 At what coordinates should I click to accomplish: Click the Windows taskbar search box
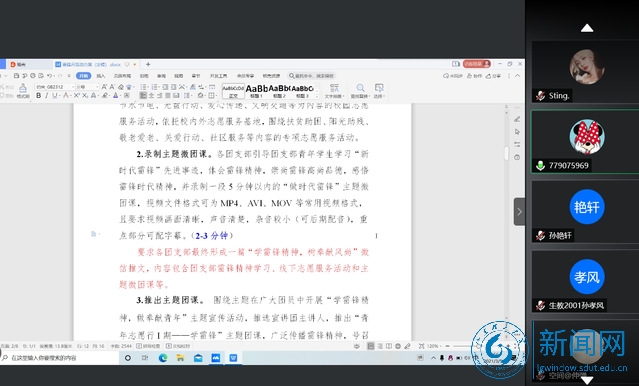coord(59,357)
